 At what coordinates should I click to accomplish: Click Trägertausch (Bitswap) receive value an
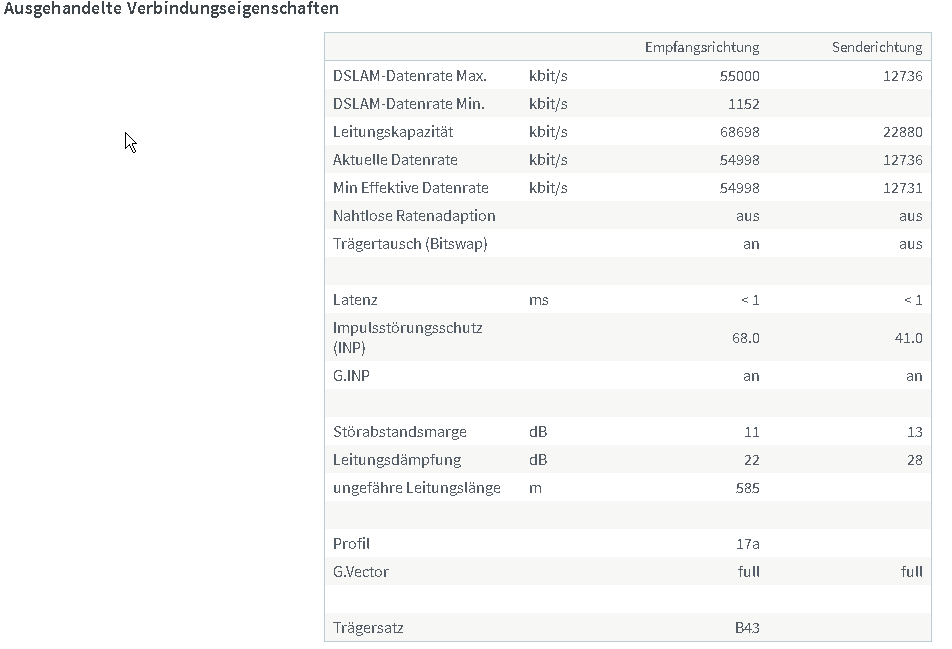click(x=751, y=244)
